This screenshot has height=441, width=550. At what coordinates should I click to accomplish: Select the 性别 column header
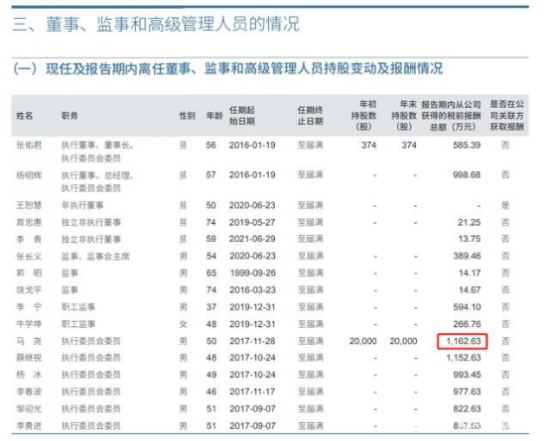pos(187,115)
